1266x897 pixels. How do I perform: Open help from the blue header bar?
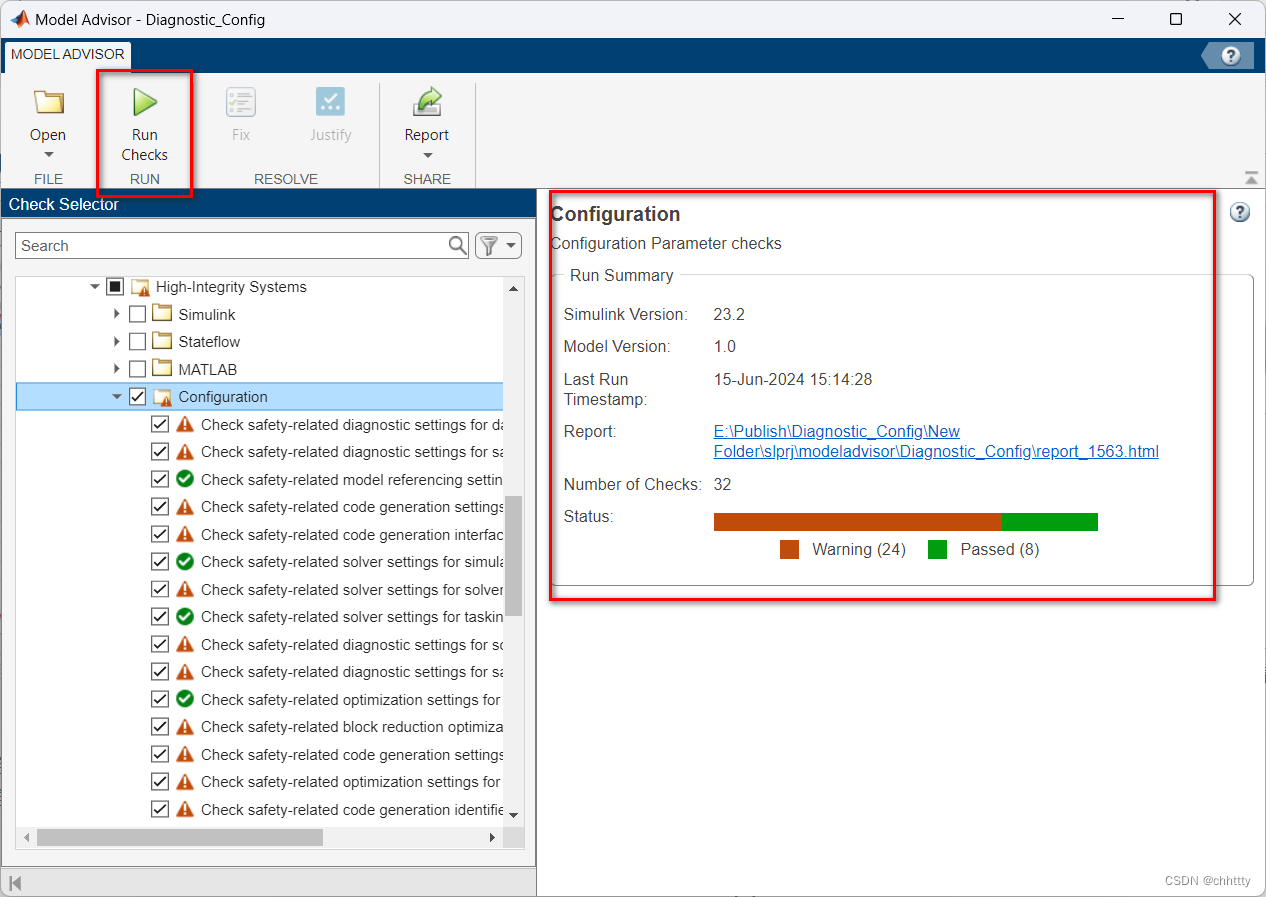click(x=1231, y=56)
